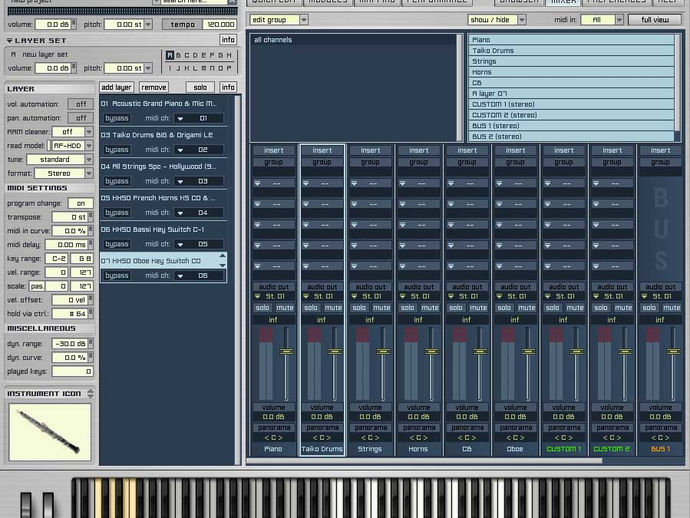
Task: Open first insert slot arrow on Taiko Drums channel
Action: pos(306,183)
